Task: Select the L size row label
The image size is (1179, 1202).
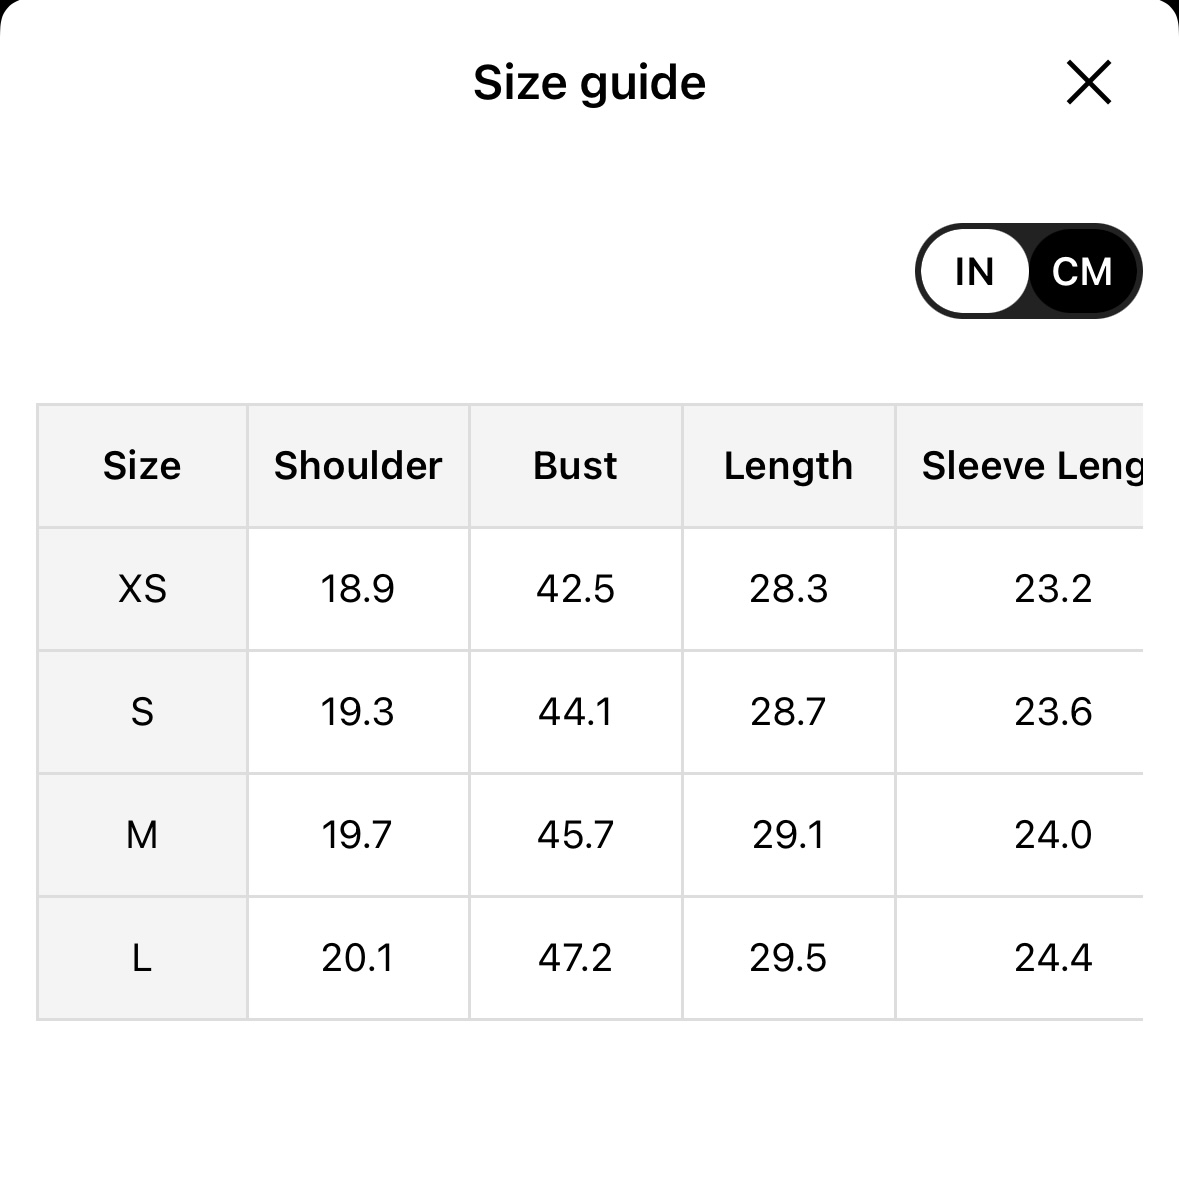Action: [142, 958]
